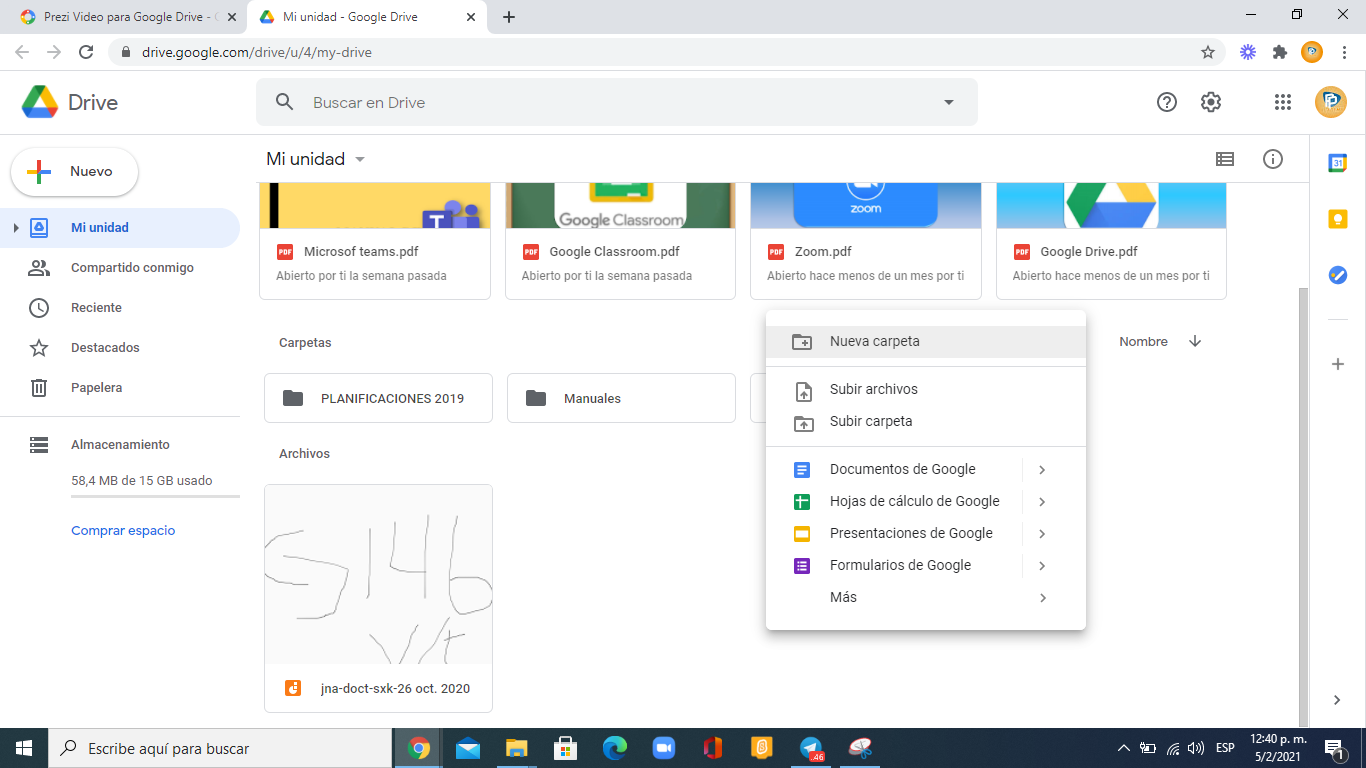Open Drive settings gear icon
Viewport: 1366px width, 768px height.
pos(1211,102)
